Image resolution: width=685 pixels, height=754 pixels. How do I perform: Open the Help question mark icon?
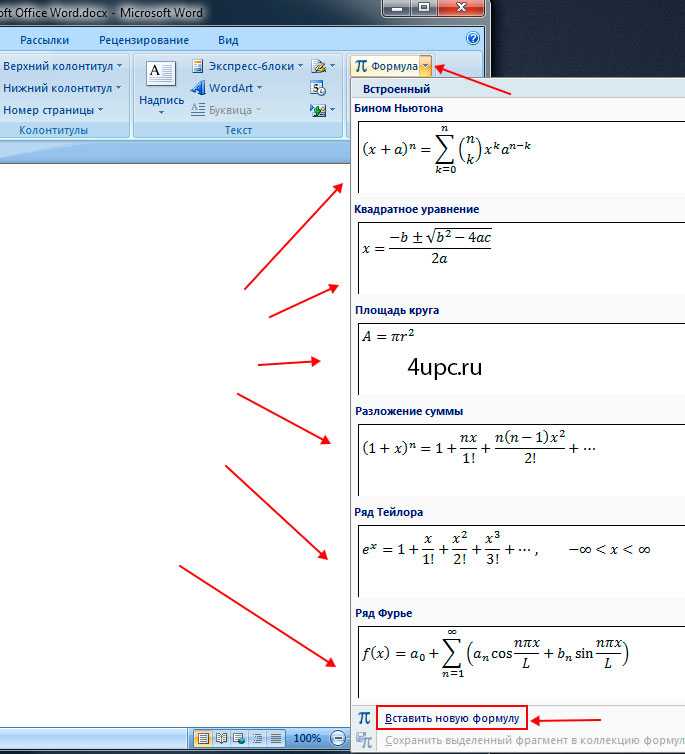(x=473, y=38)
